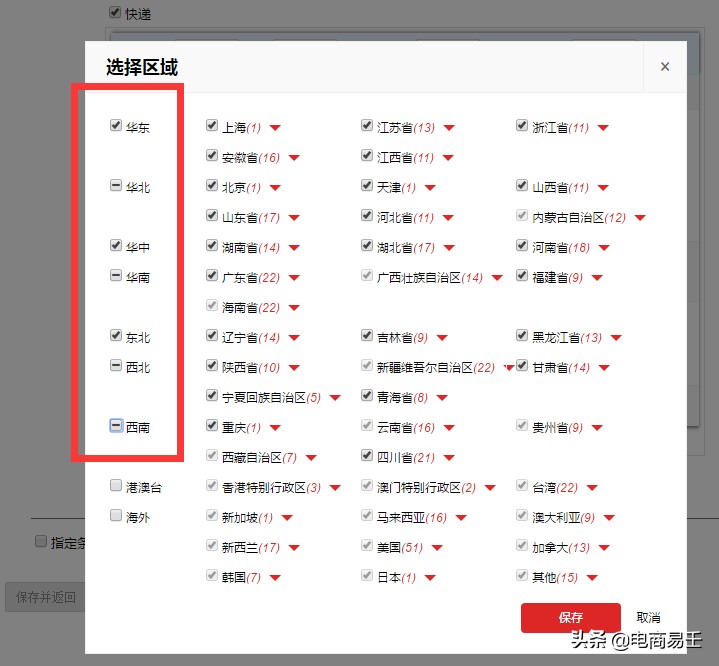719x666 pixels.
Task: Toggle the 快递 checkbox behind the dialog
Action: pyautogui.click(x=115, y=12)
